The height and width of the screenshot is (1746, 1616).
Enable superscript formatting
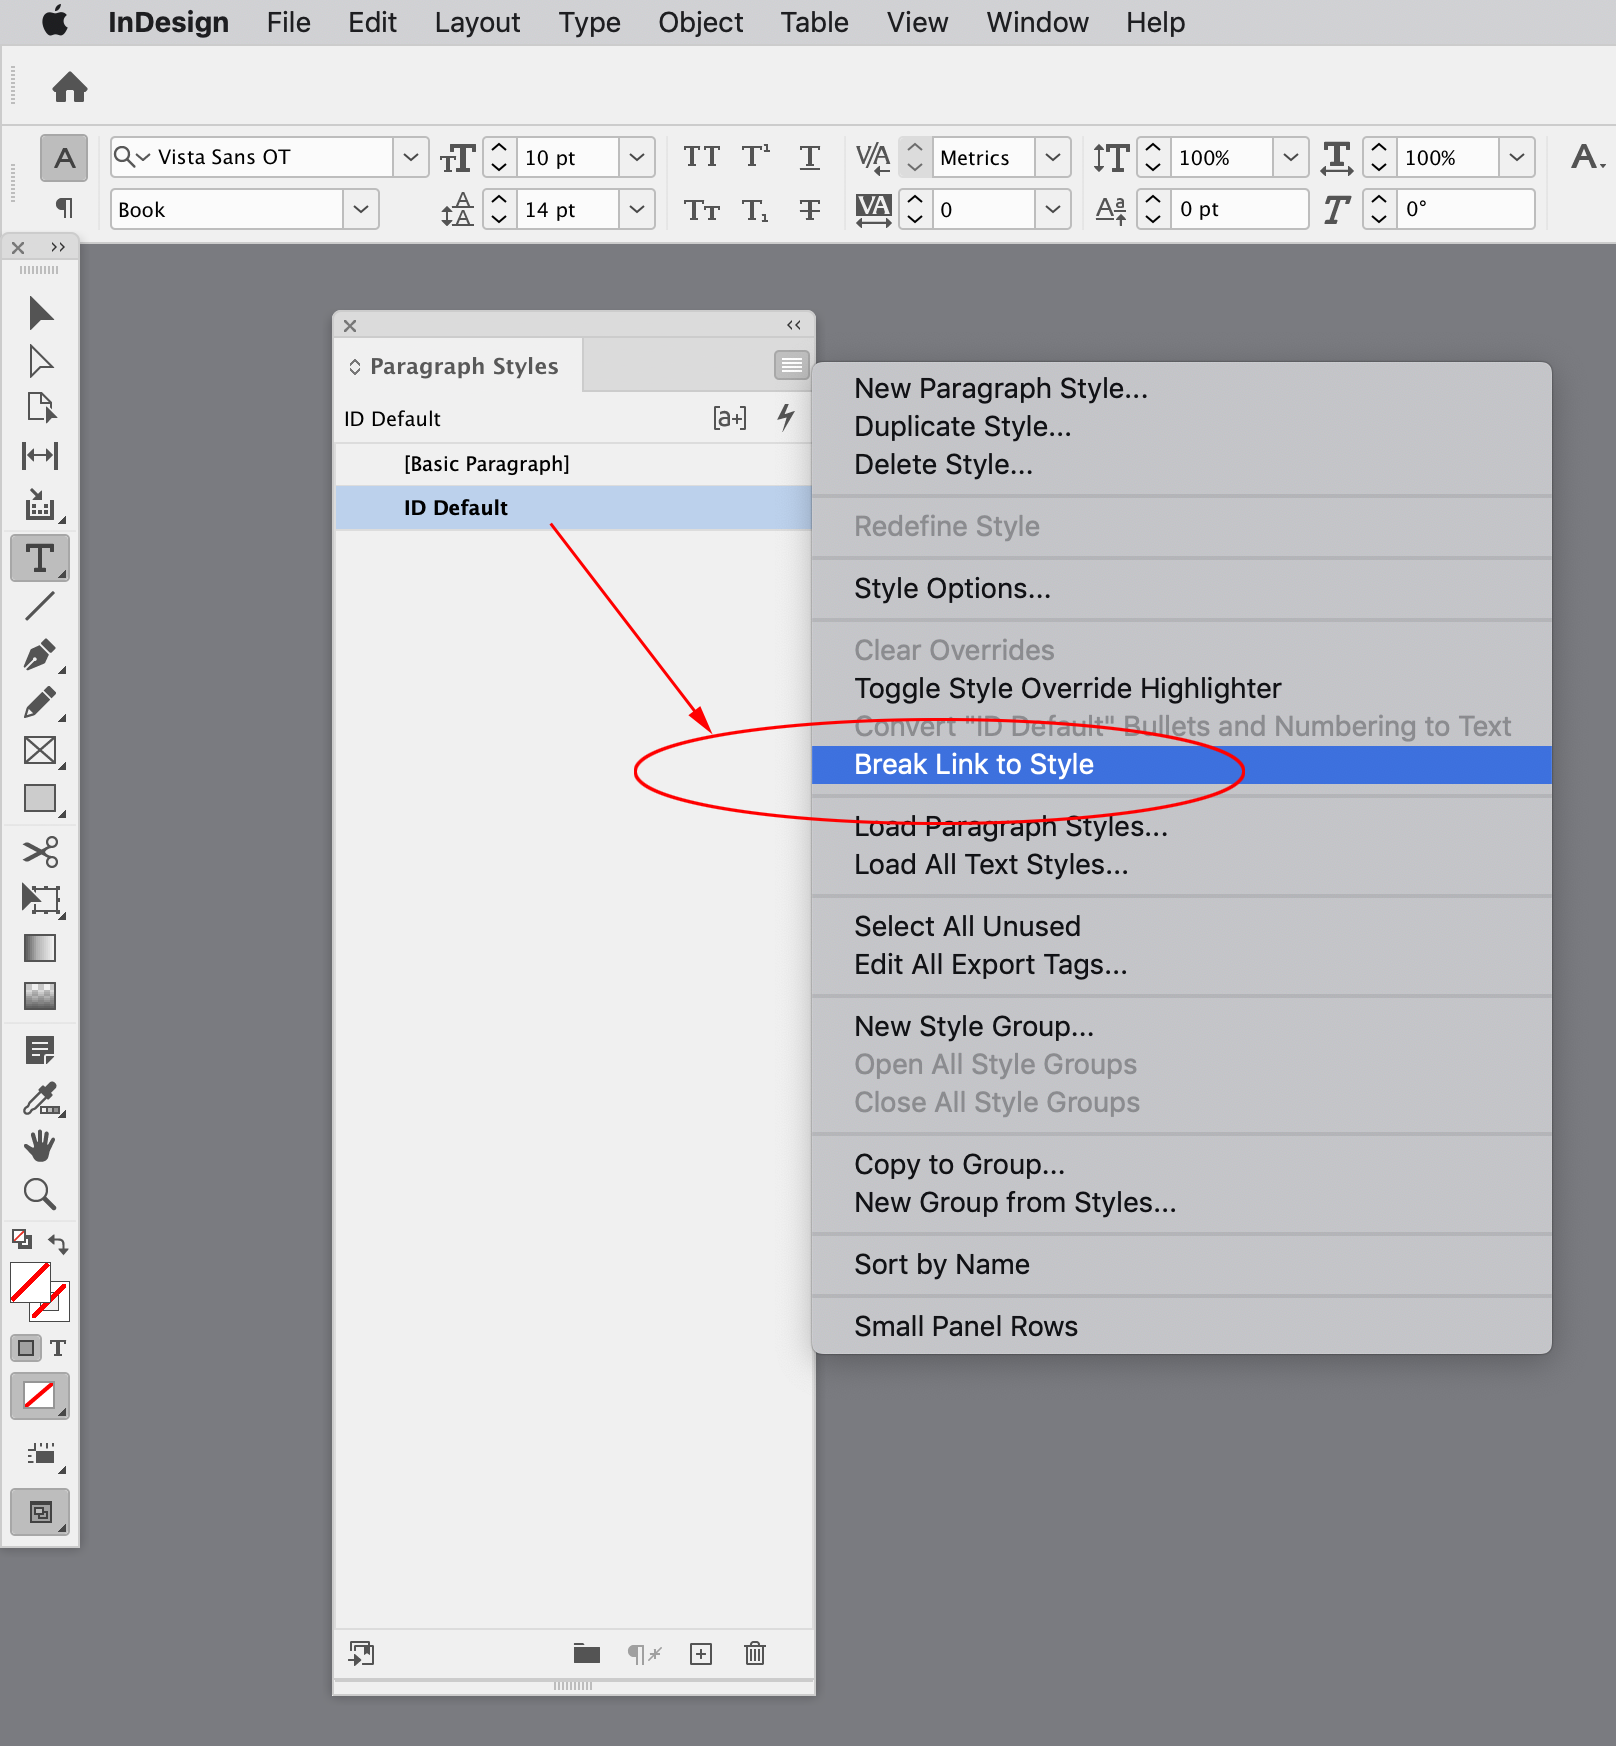tap(755, 156)
